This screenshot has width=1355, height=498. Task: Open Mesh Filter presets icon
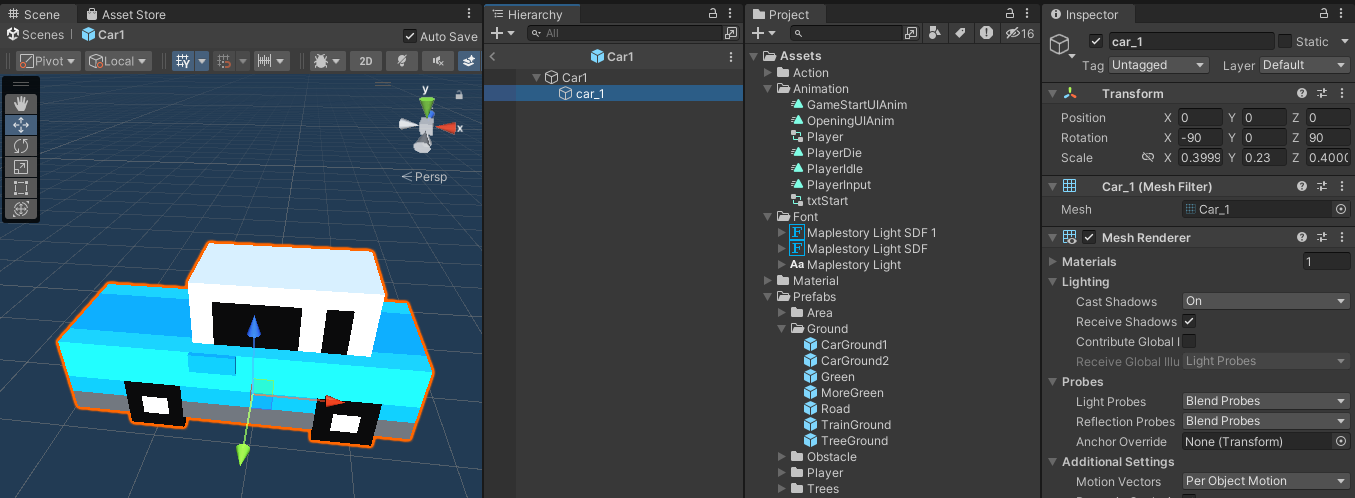click(1321, 186)
